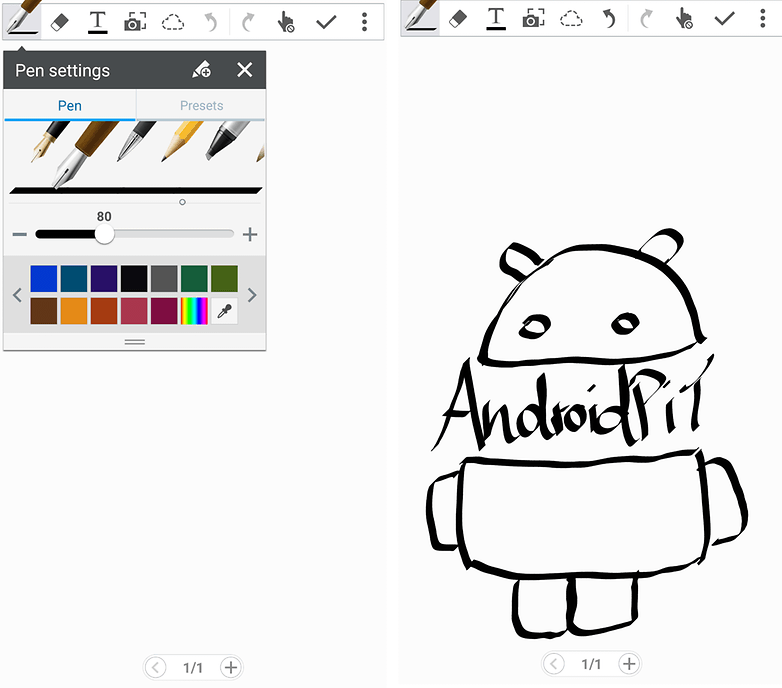Open camera insert tool in right toolbar
782x688 pixels.
pos(533,19)
